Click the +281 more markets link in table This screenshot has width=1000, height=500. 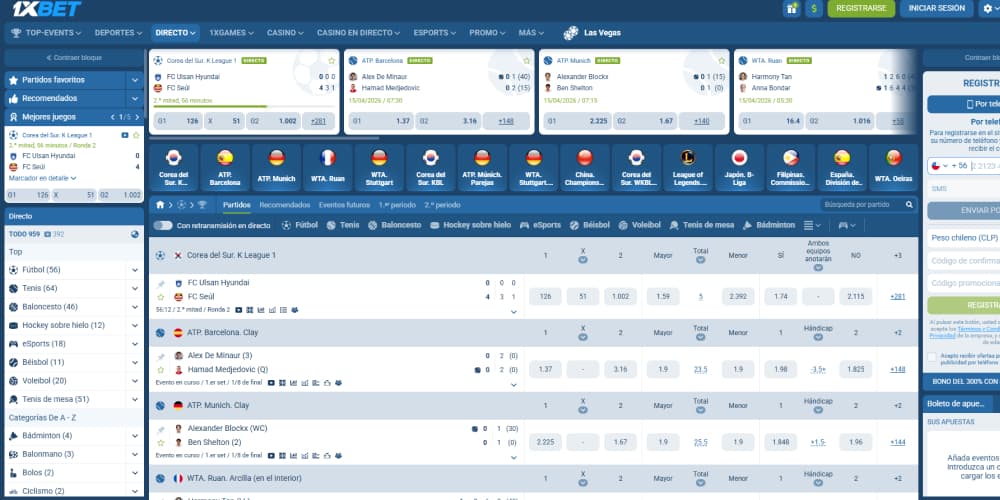897,297
